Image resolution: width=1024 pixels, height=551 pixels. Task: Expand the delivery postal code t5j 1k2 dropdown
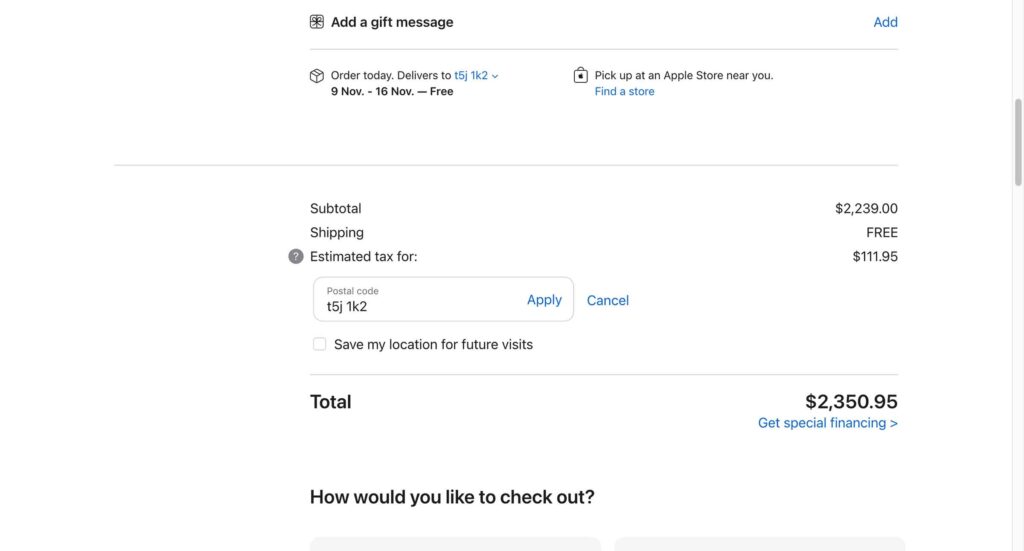pos(476,75)
